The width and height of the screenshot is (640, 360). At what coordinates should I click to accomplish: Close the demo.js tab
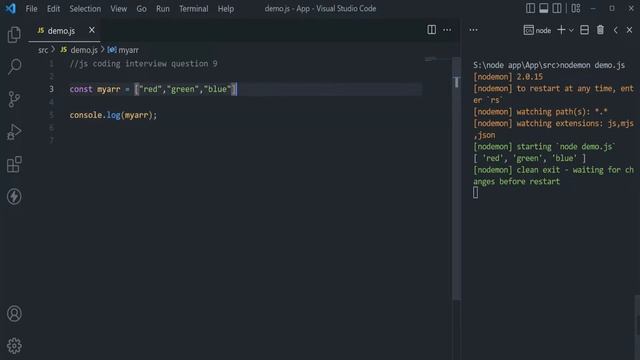(92, 30)
